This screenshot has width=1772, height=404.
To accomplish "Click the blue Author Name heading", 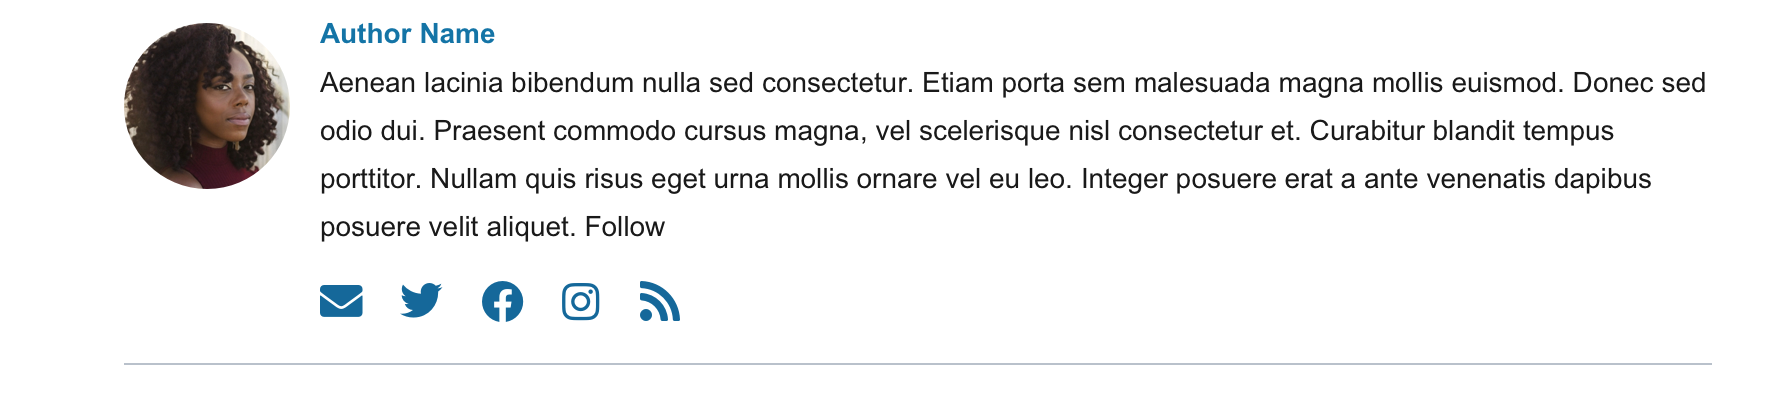I will tap(407, 34).
